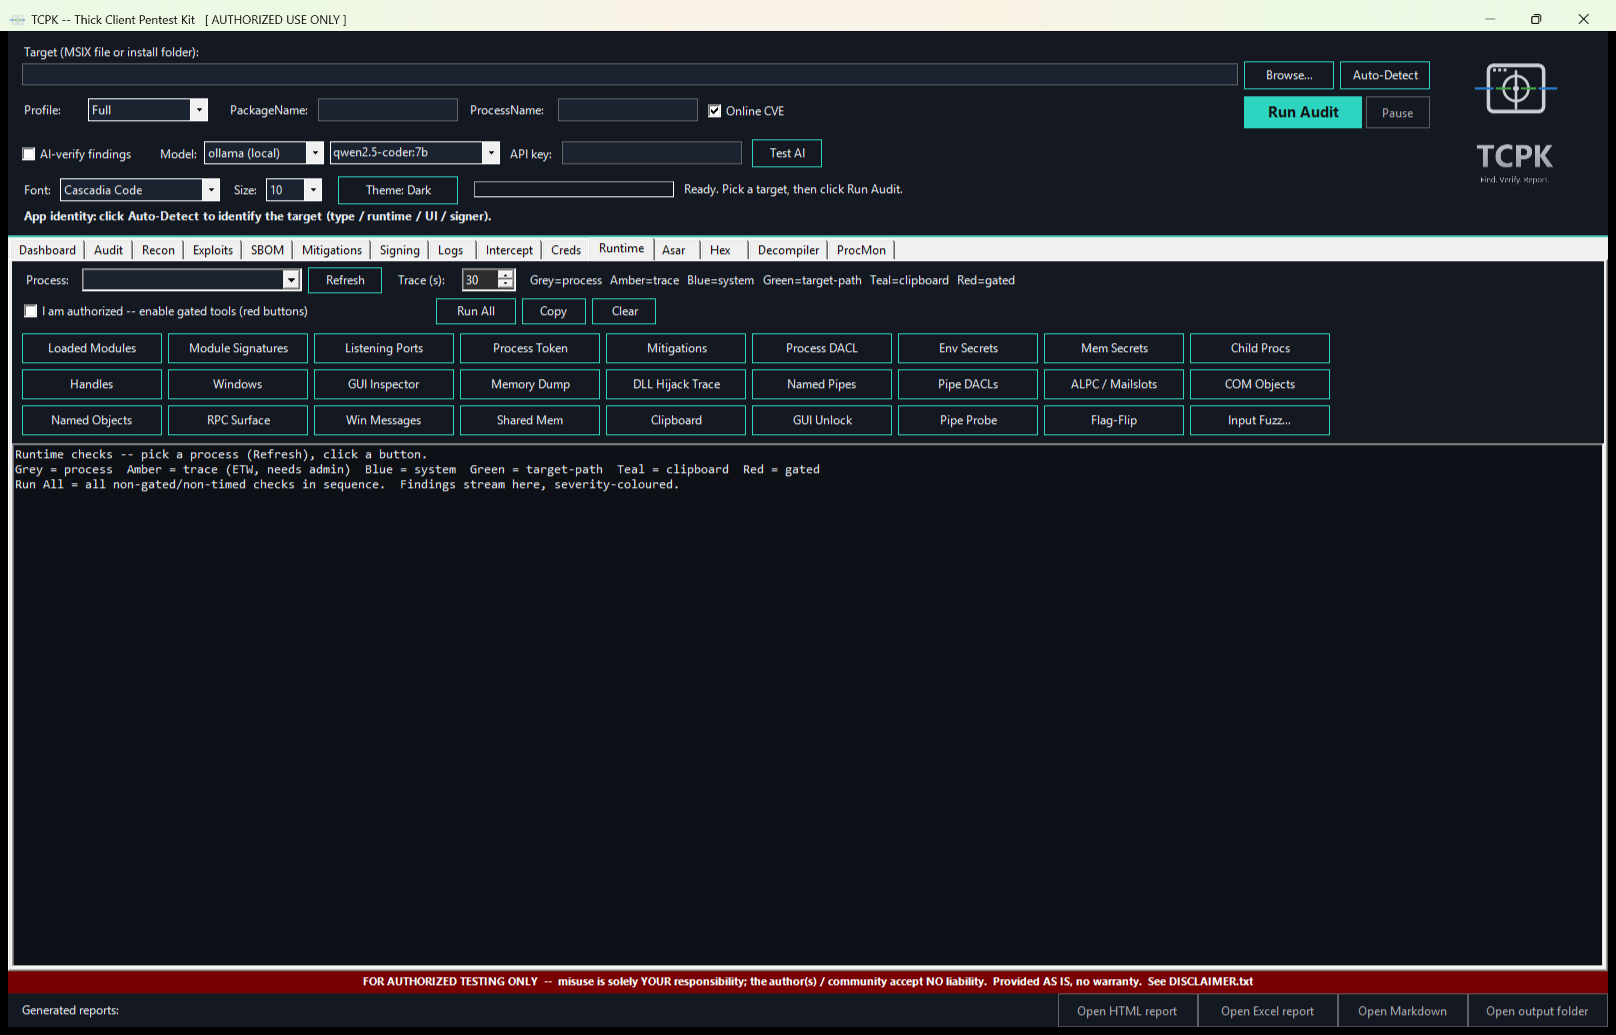This screenshot has width=1616, height=1035.
Task: Click the COM Objects button
Action: [x=1260, y=384]
